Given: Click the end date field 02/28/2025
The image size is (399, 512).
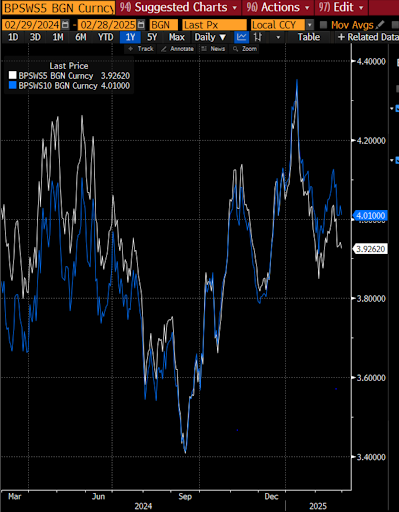Looking at the screenshot, I should click(x=108, y=25).
